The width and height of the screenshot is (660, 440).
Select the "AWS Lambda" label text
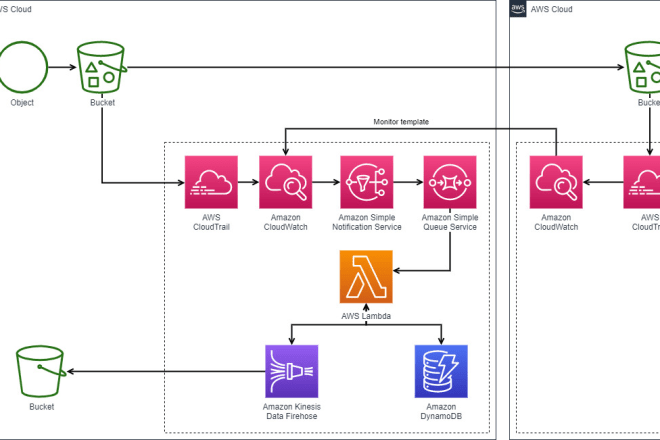(366, 316)
